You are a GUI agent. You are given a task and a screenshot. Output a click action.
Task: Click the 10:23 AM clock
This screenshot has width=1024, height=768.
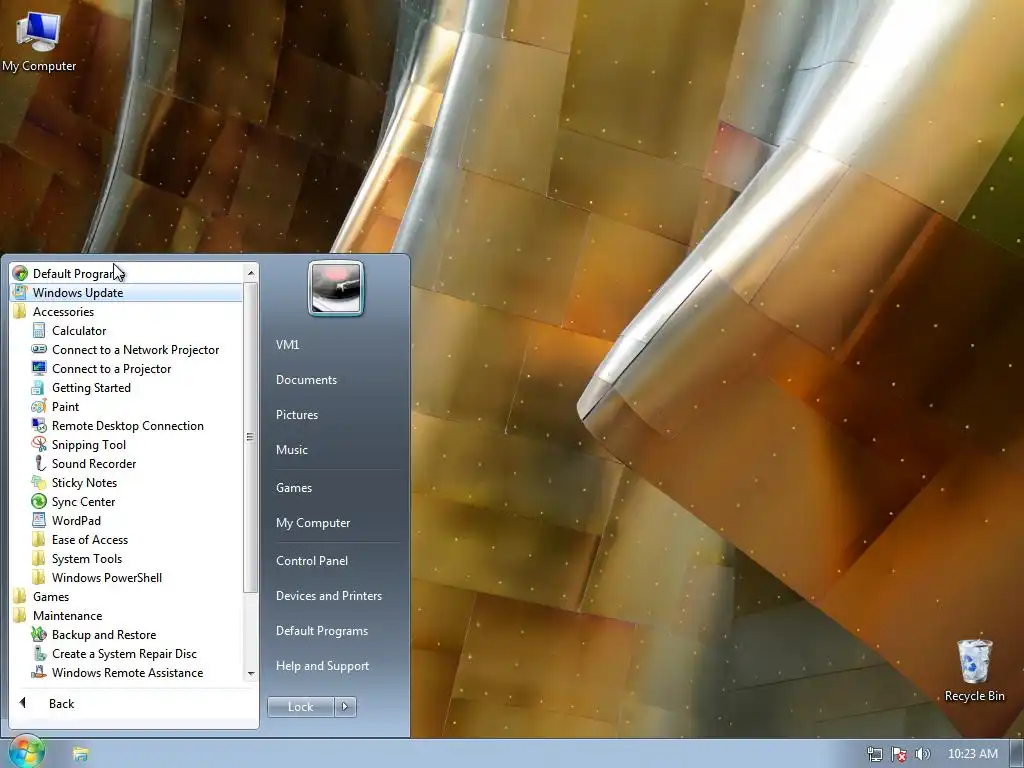(x=972, y=754)
